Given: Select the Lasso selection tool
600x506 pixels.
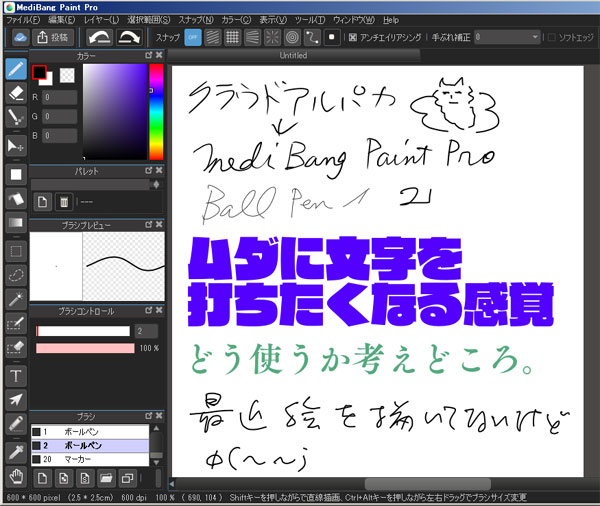Looking at the screenshot, I should pyautogui.click(x=16, y=275).
